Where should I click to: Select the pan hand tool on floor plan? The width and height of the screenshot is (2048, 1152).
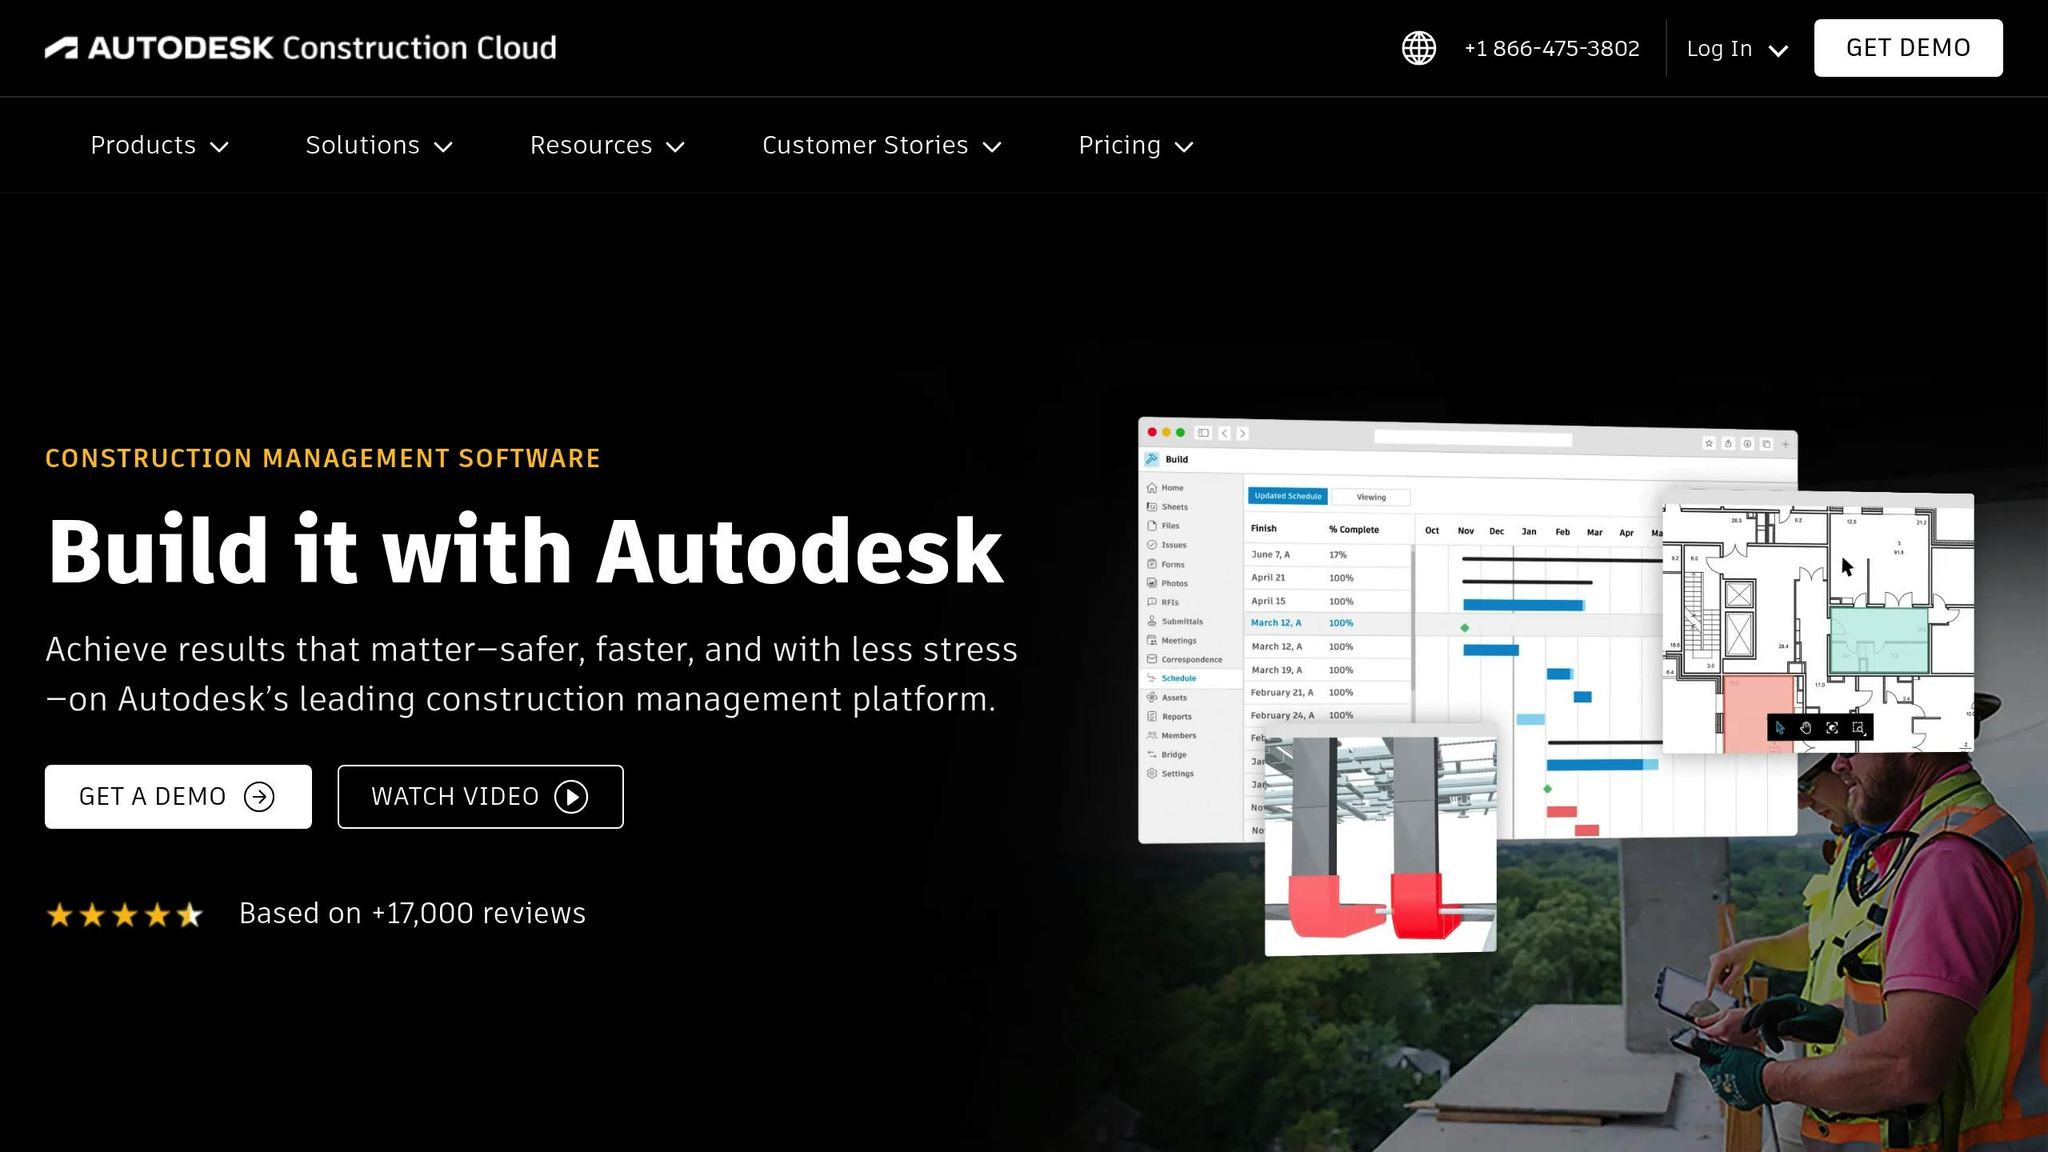[1806, 728]
